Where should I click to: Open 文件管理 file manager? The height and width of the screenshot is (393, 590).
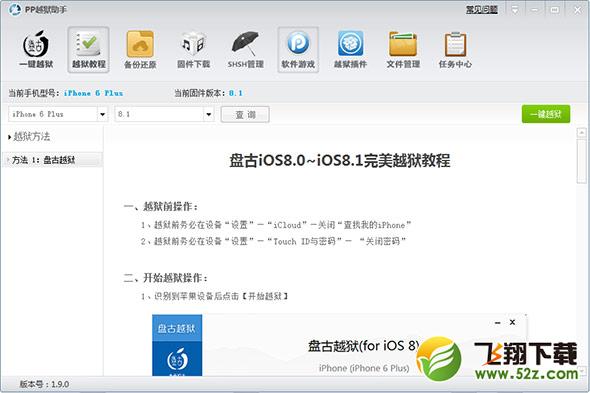click(403, 49)
